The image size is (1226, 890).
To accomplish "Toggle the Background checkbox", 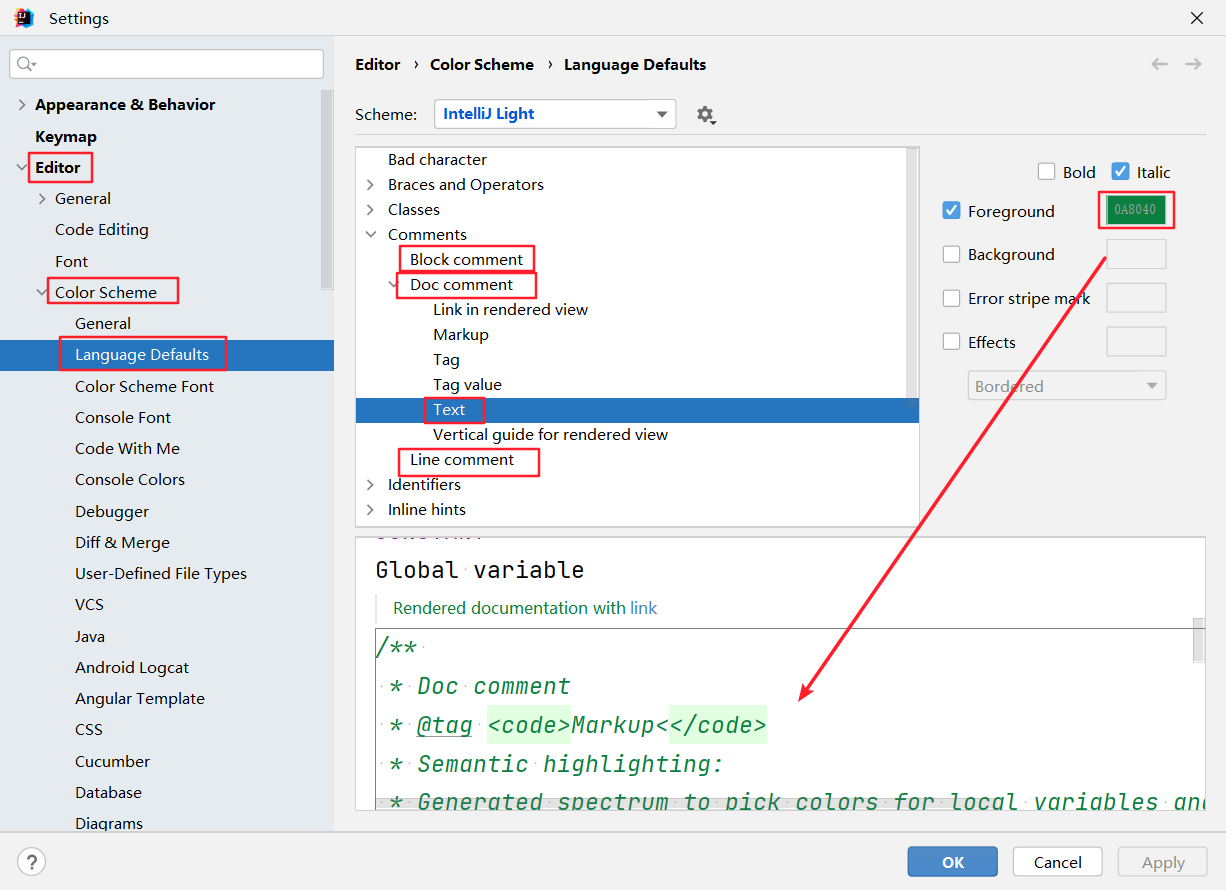I will click(952, 255).
